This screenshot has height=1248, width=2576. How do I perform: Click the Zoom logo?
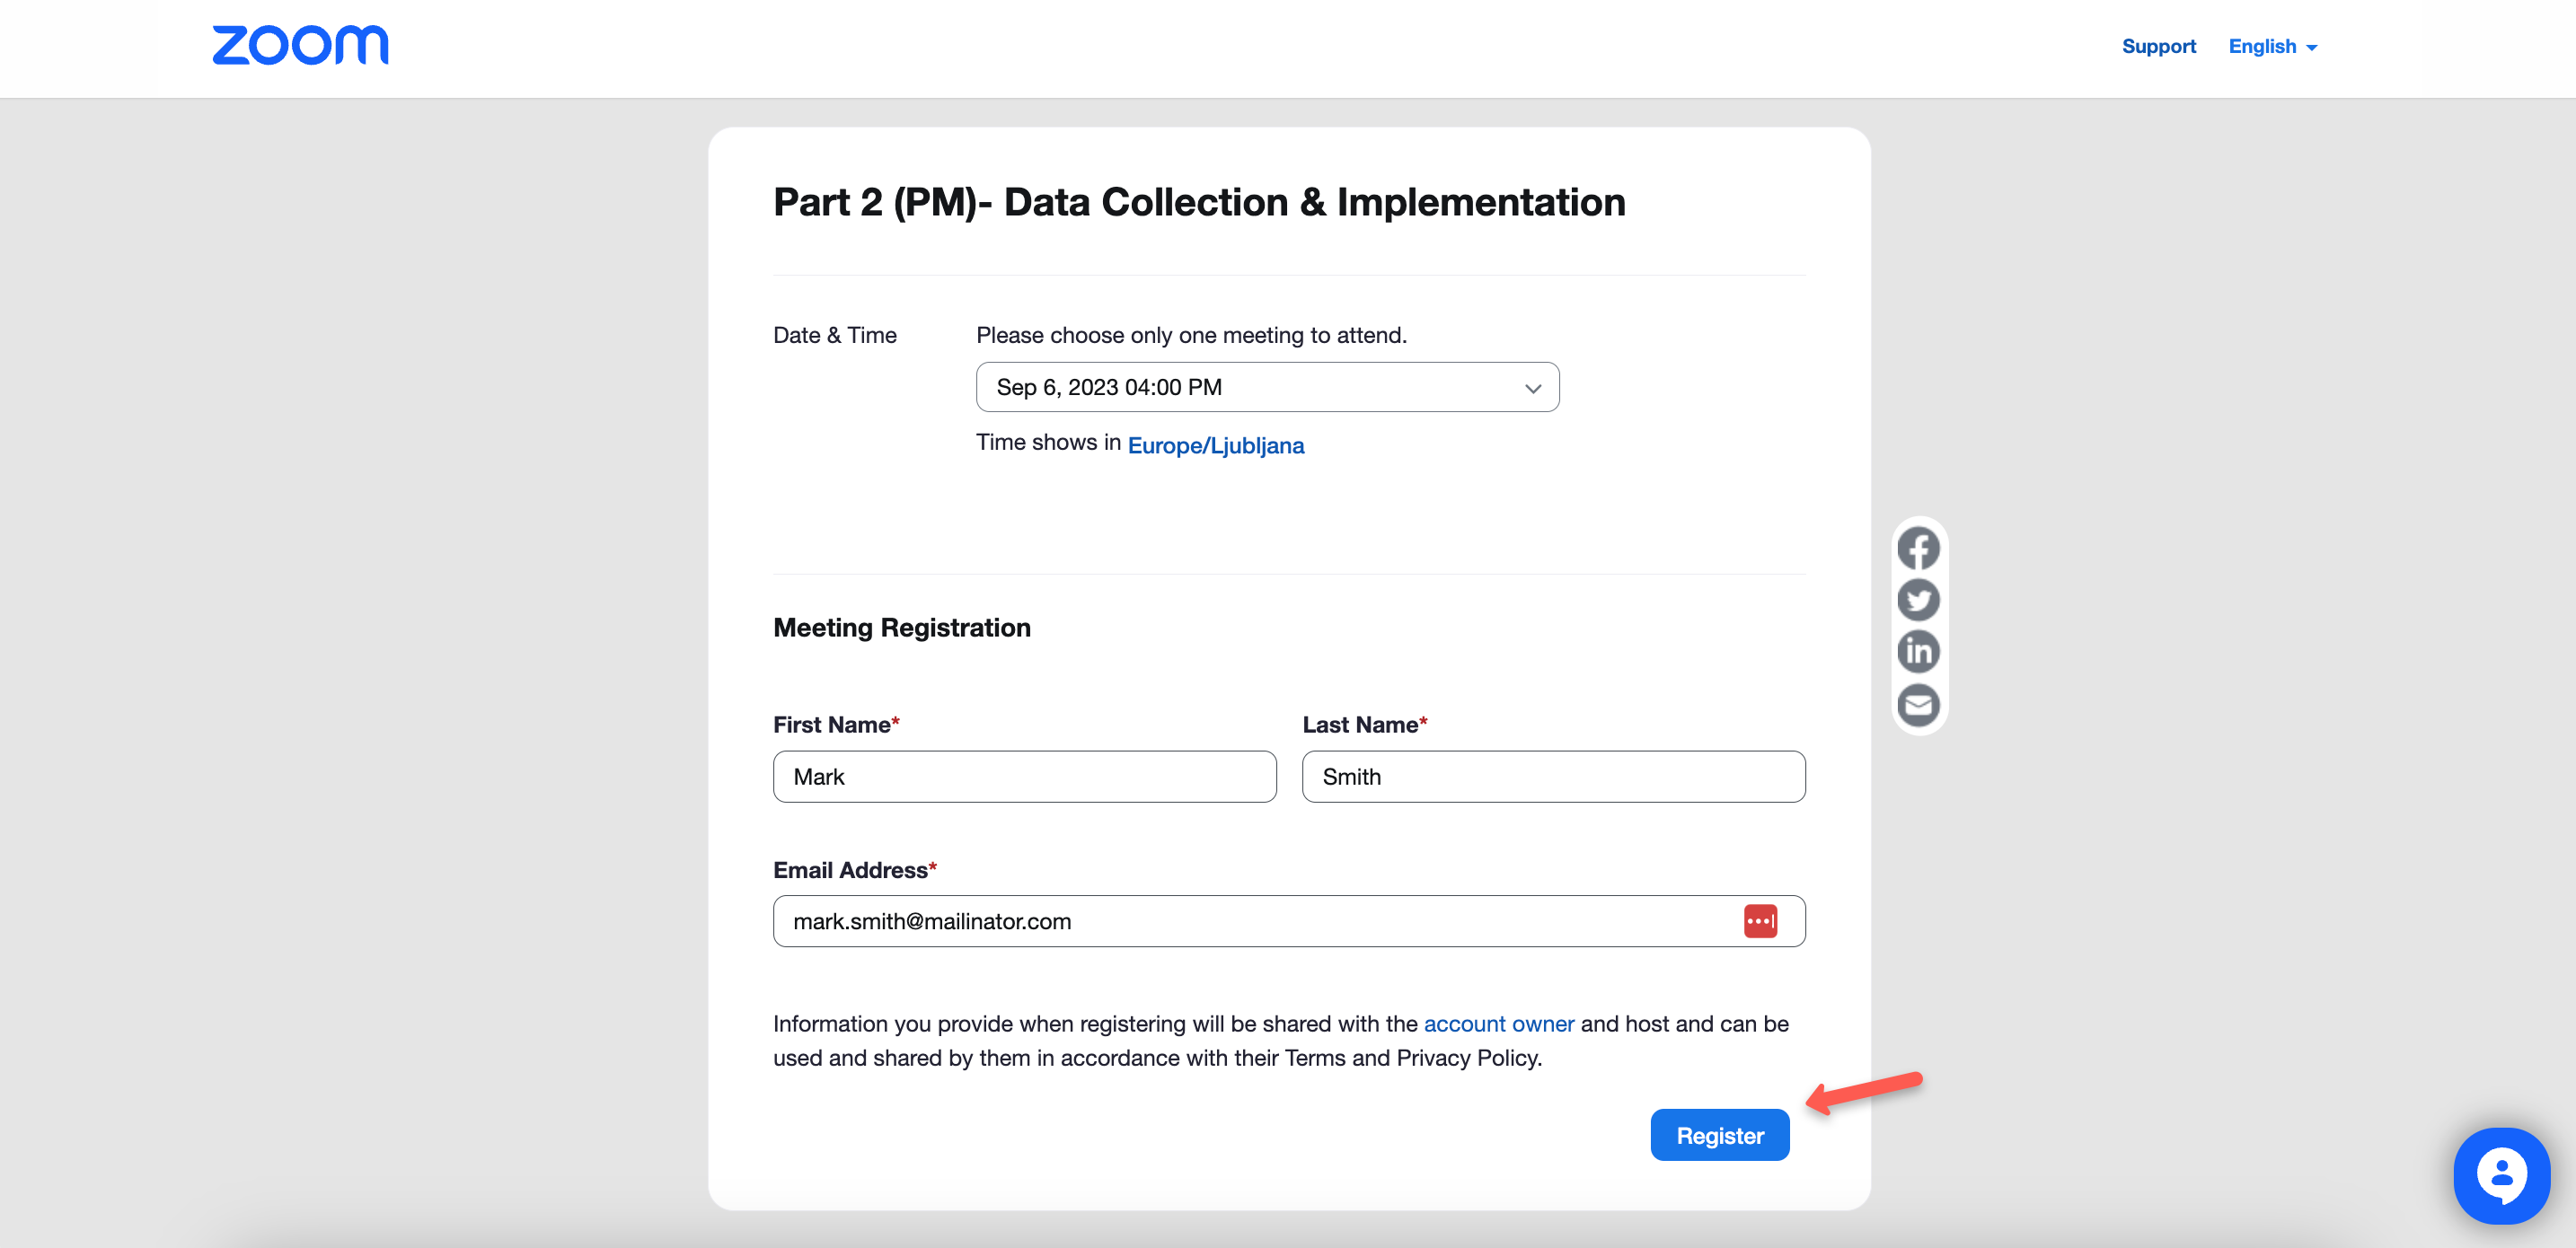tap(300, 46)
